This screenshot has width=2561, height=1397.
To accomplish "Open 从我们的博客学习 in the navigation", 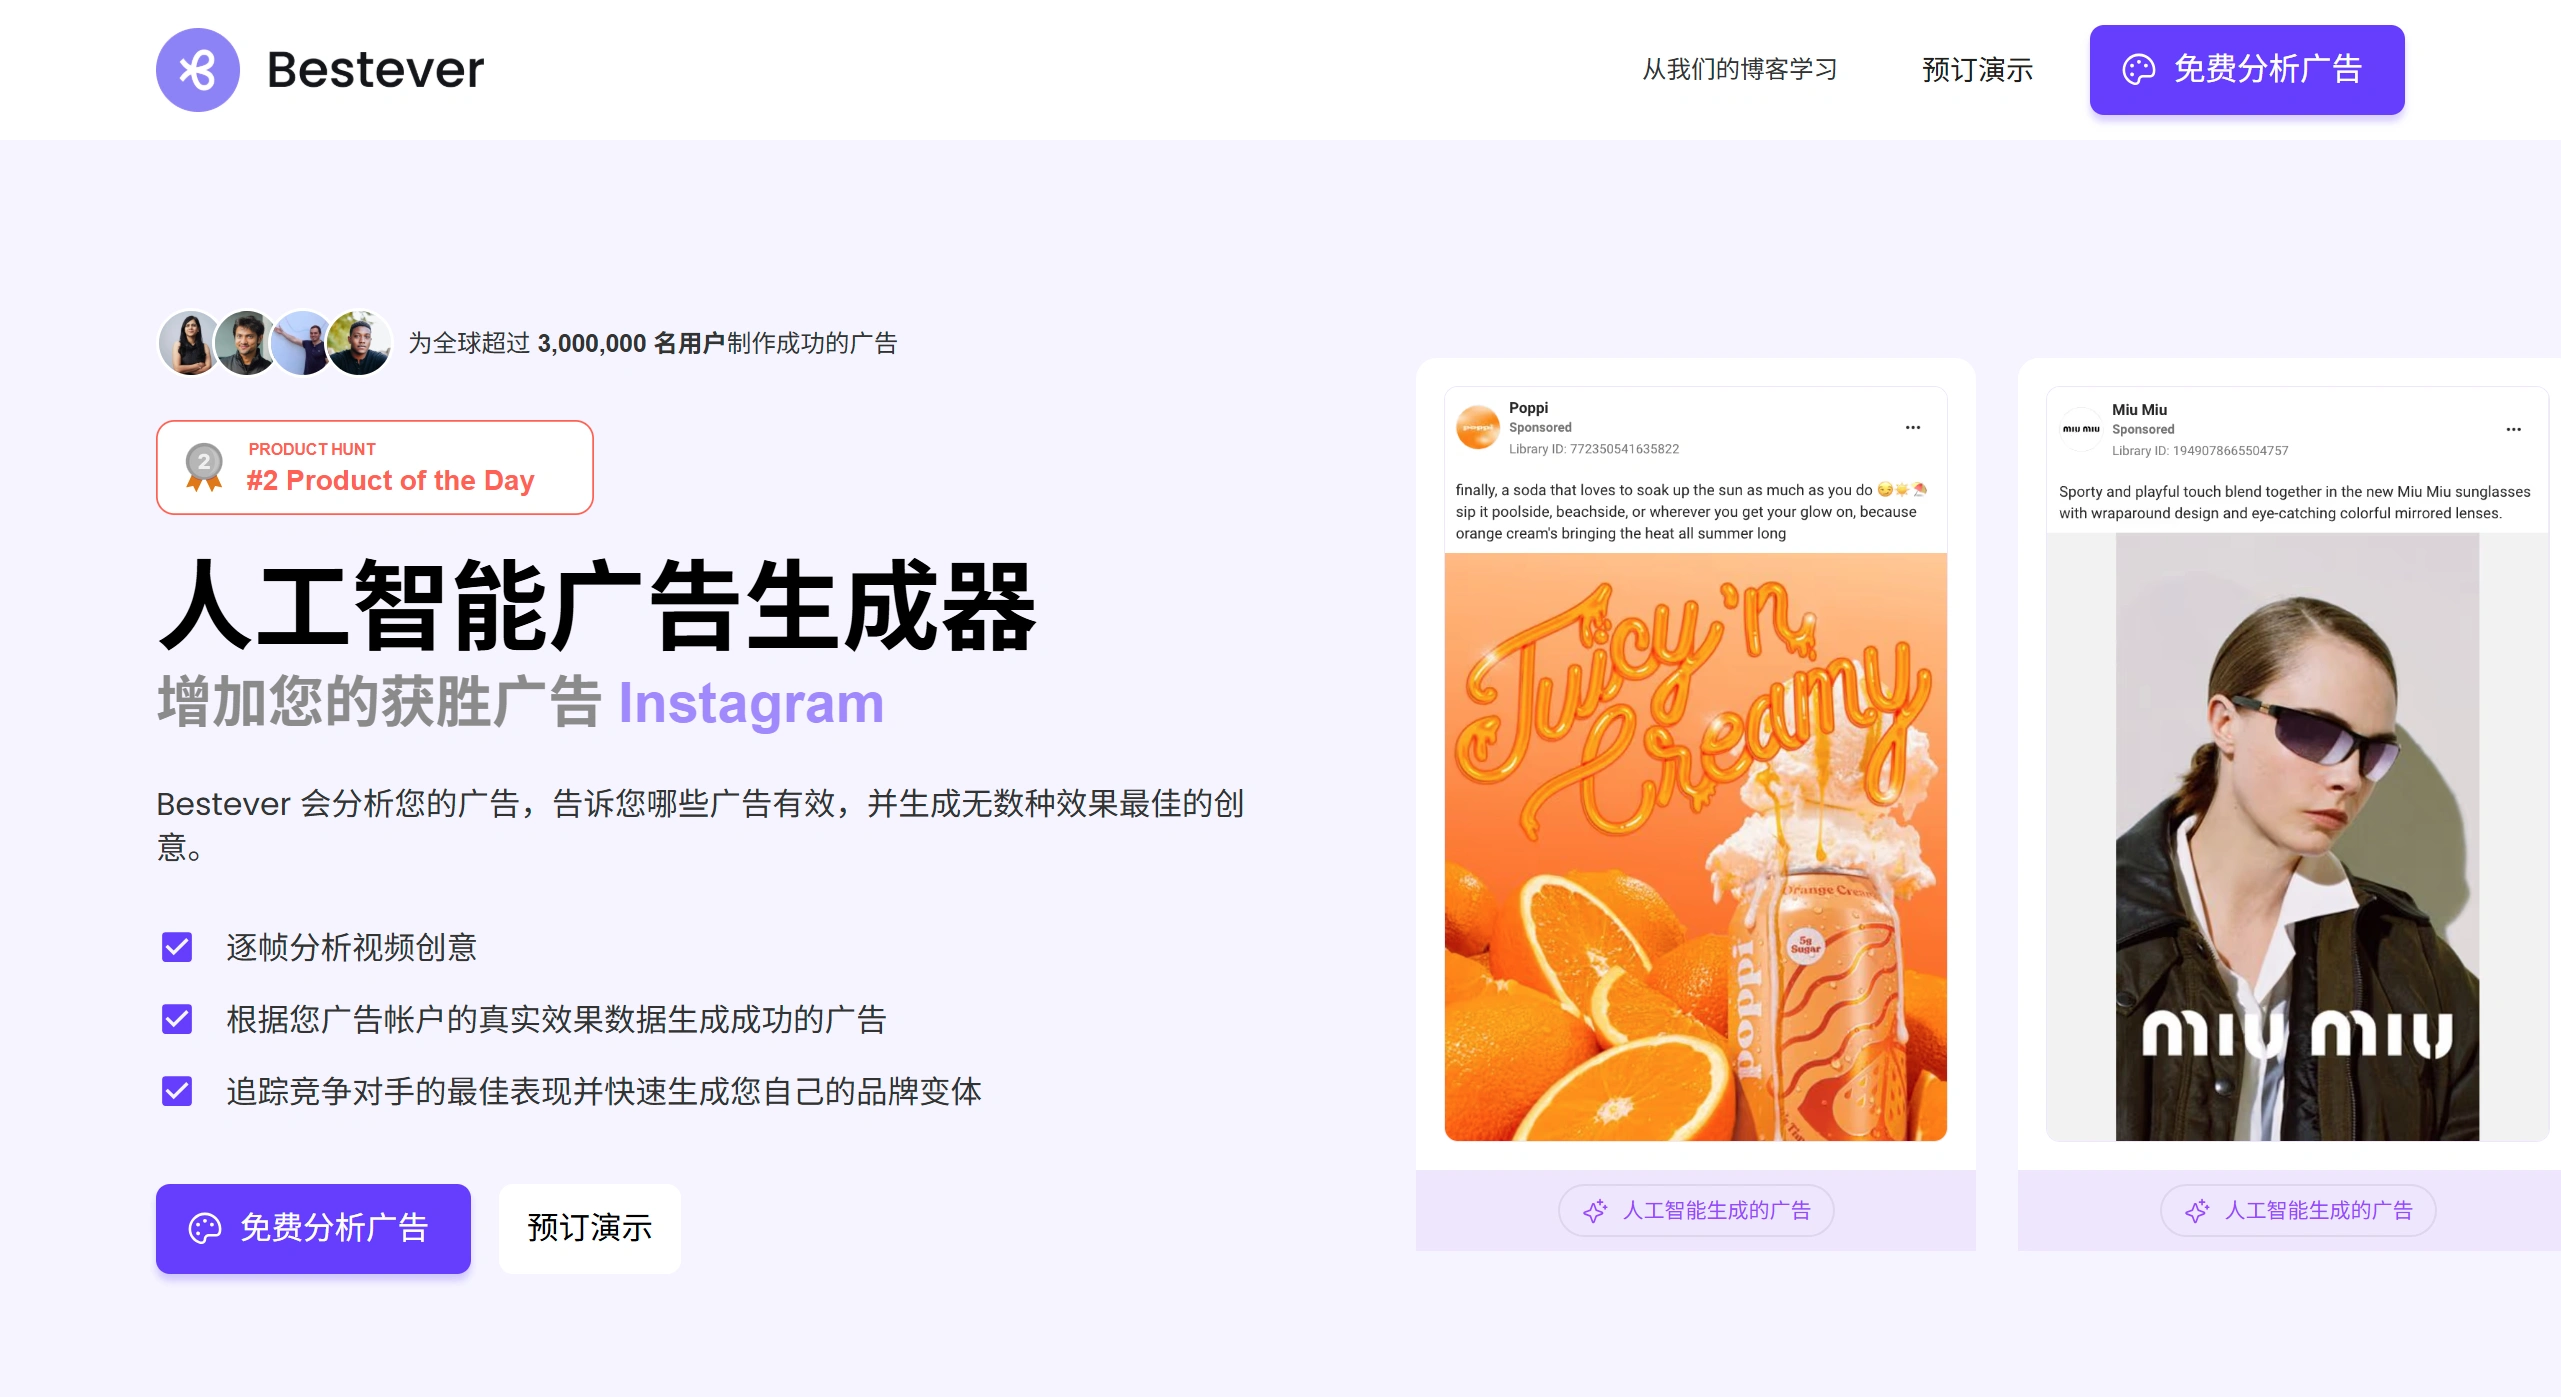I will tap(1737, 69).
